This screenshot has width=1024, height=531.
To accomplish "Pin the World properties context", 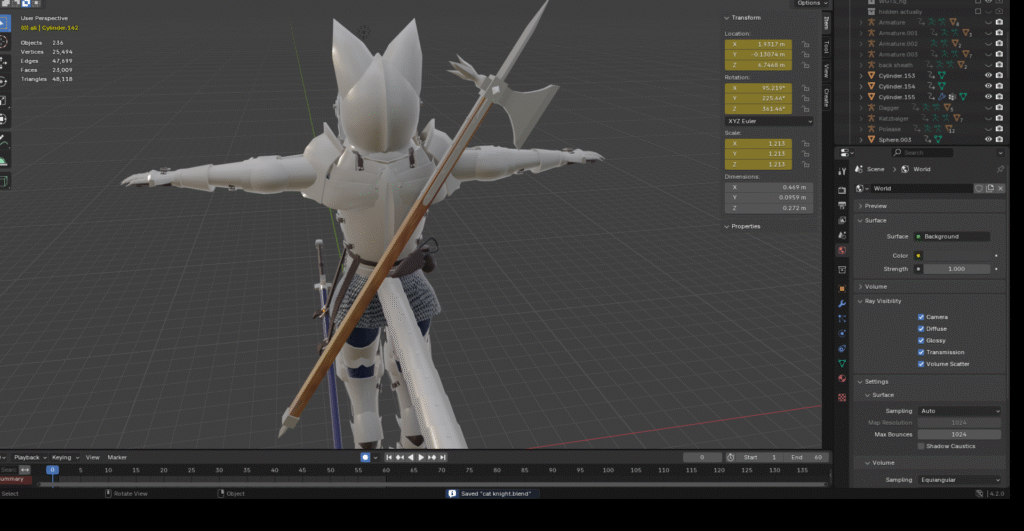I will pyautogui.click(x=1000, y=169).
